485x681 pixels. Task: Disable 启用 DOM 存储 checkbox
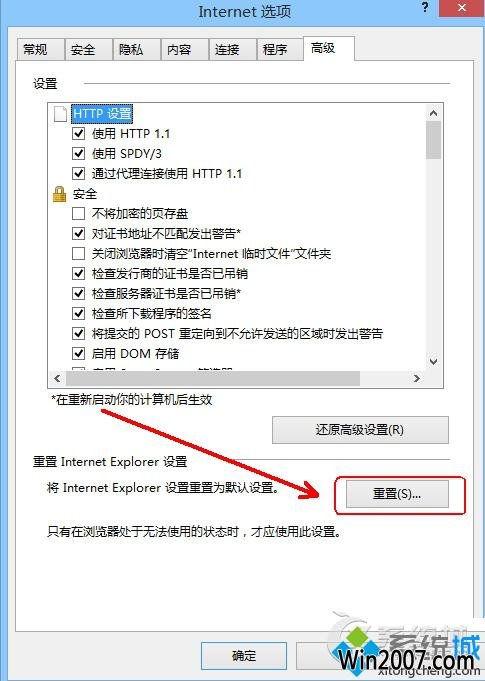78,353
